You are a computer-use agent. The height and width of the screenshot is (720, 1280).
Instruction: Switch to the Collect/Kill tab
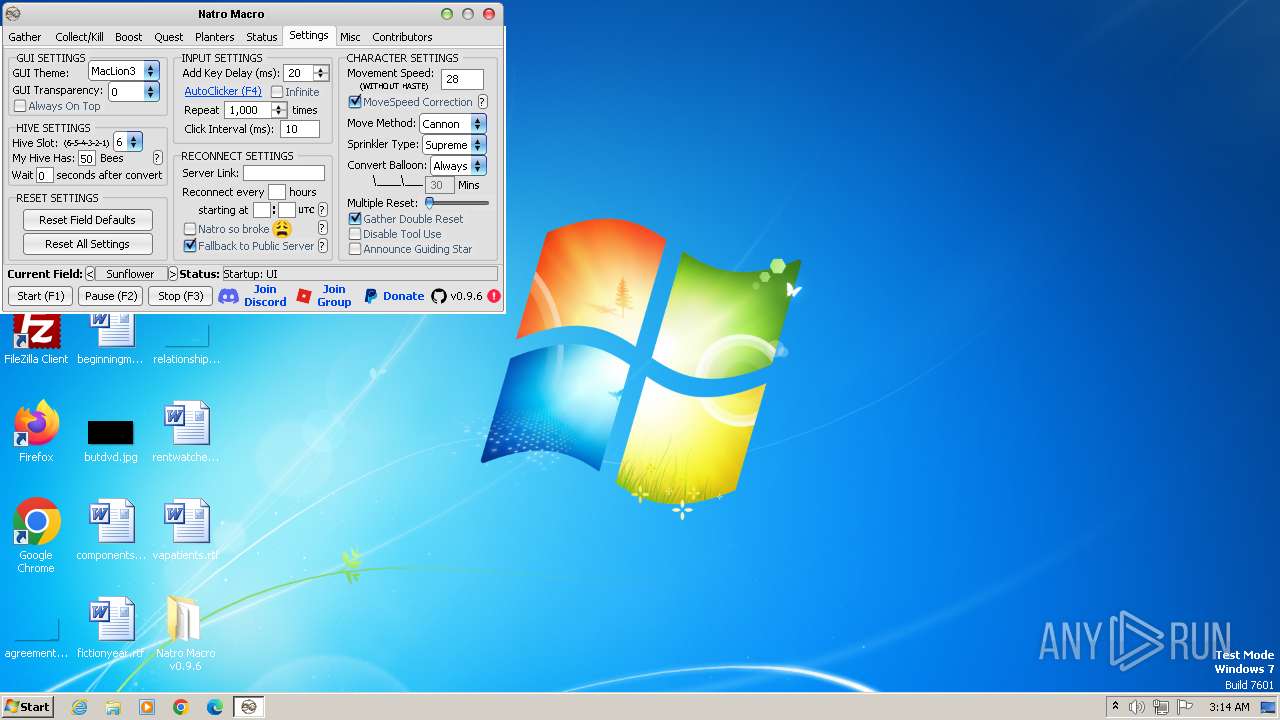(79, 37)
